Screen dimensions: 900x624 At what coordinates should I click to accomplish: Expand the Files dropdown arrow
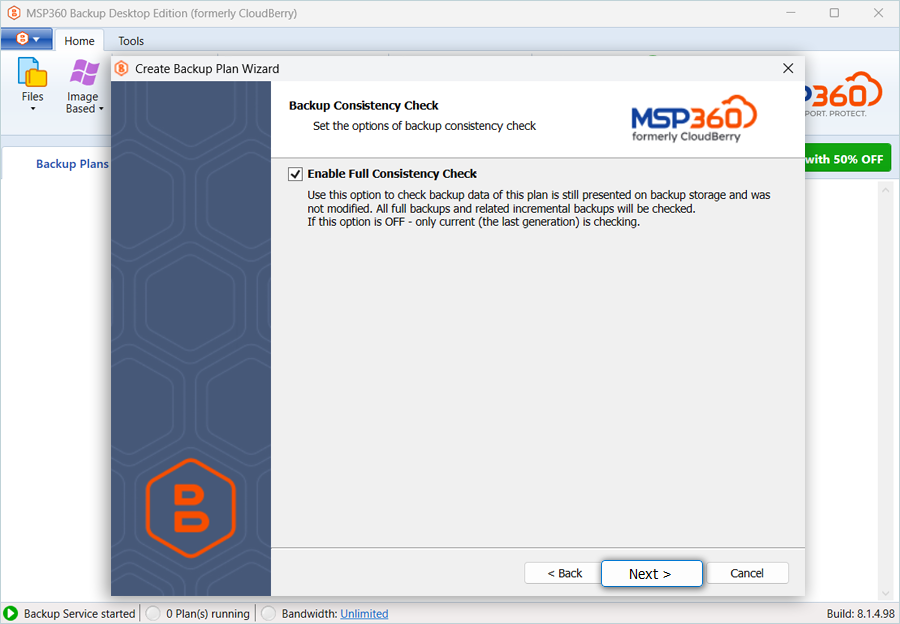click(33, 109)
